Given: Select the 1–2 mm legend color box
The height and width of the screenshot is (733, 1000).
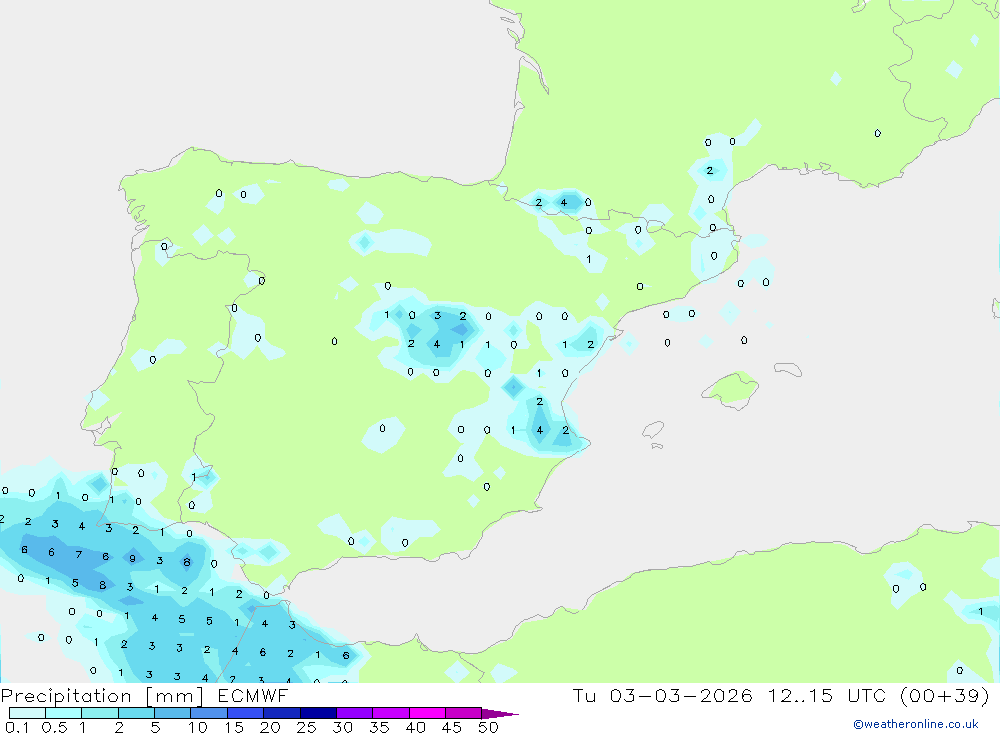Looking at the screenshot, I should [x=100, y=713].
